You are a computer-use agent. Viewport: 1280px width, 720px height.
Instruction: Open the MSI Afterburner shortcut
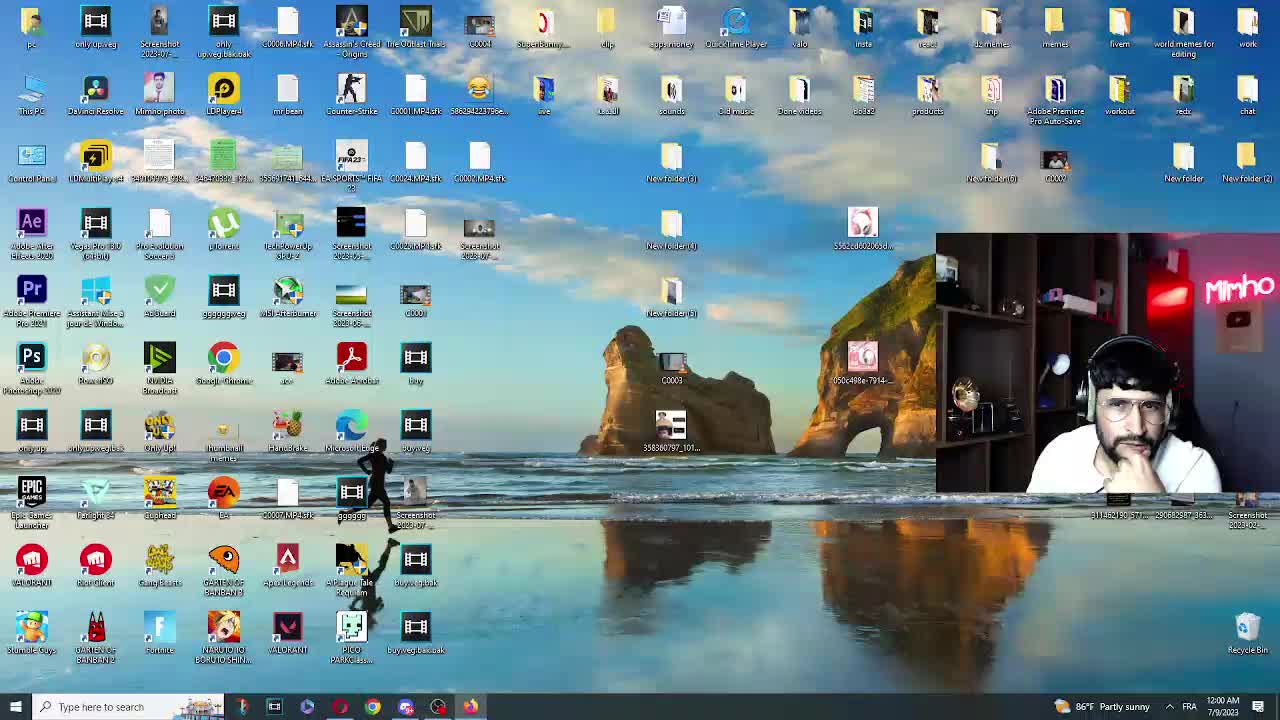[288, 292]
